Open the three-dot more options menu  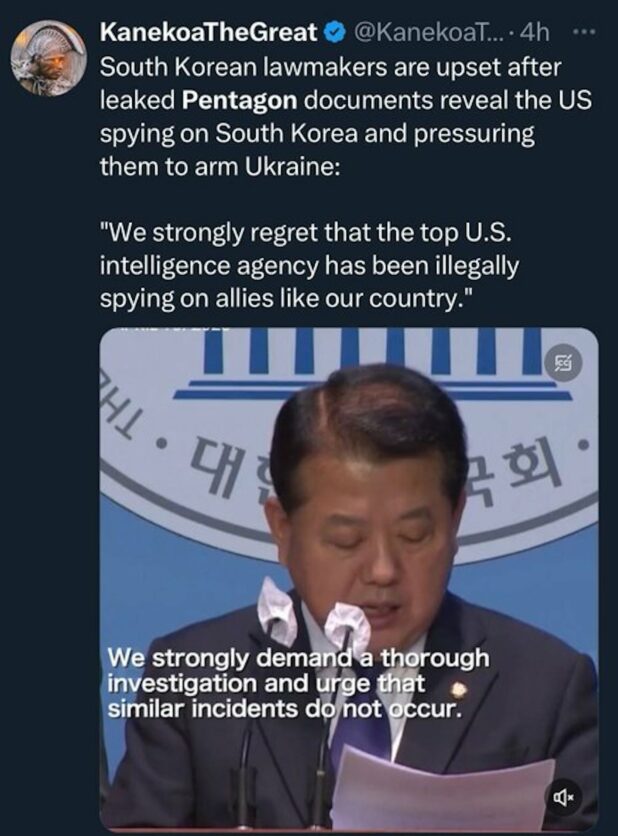(583, 33)
